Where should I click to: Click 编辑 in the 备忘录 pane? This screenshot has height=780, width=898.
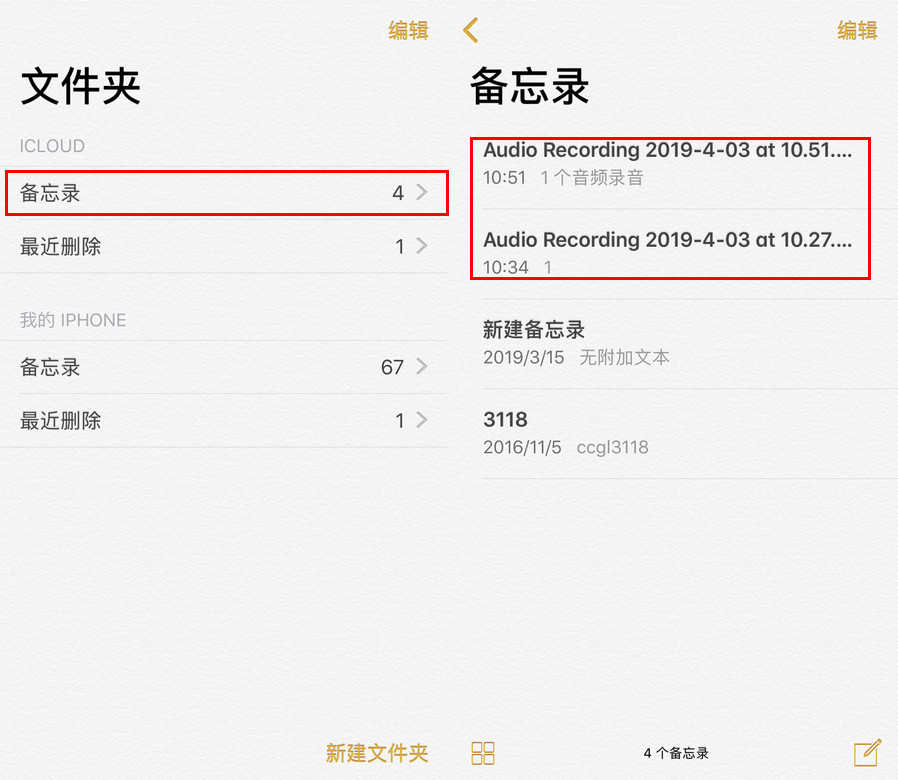click(857, 30)
